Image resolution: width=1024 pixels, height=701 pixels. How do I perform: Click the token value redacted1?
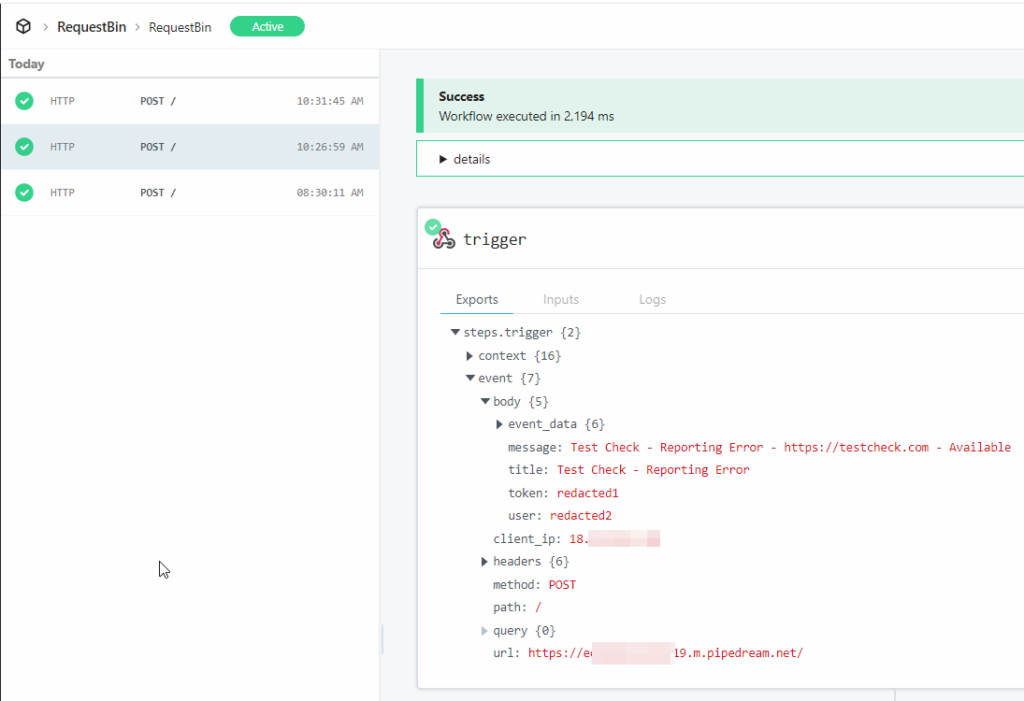pos(587,493)
